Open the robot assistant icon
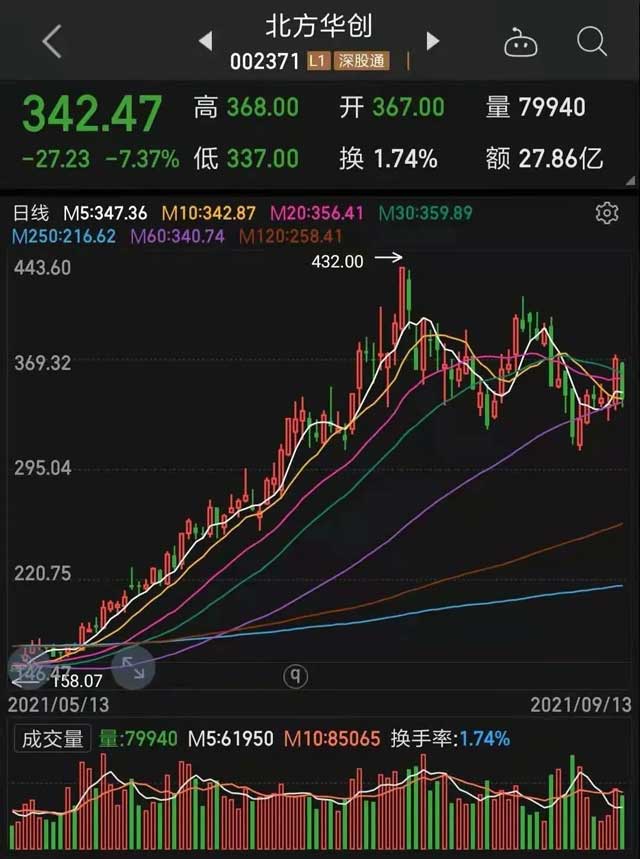Viewport: 640px width, 859px height. pos(520,42)
